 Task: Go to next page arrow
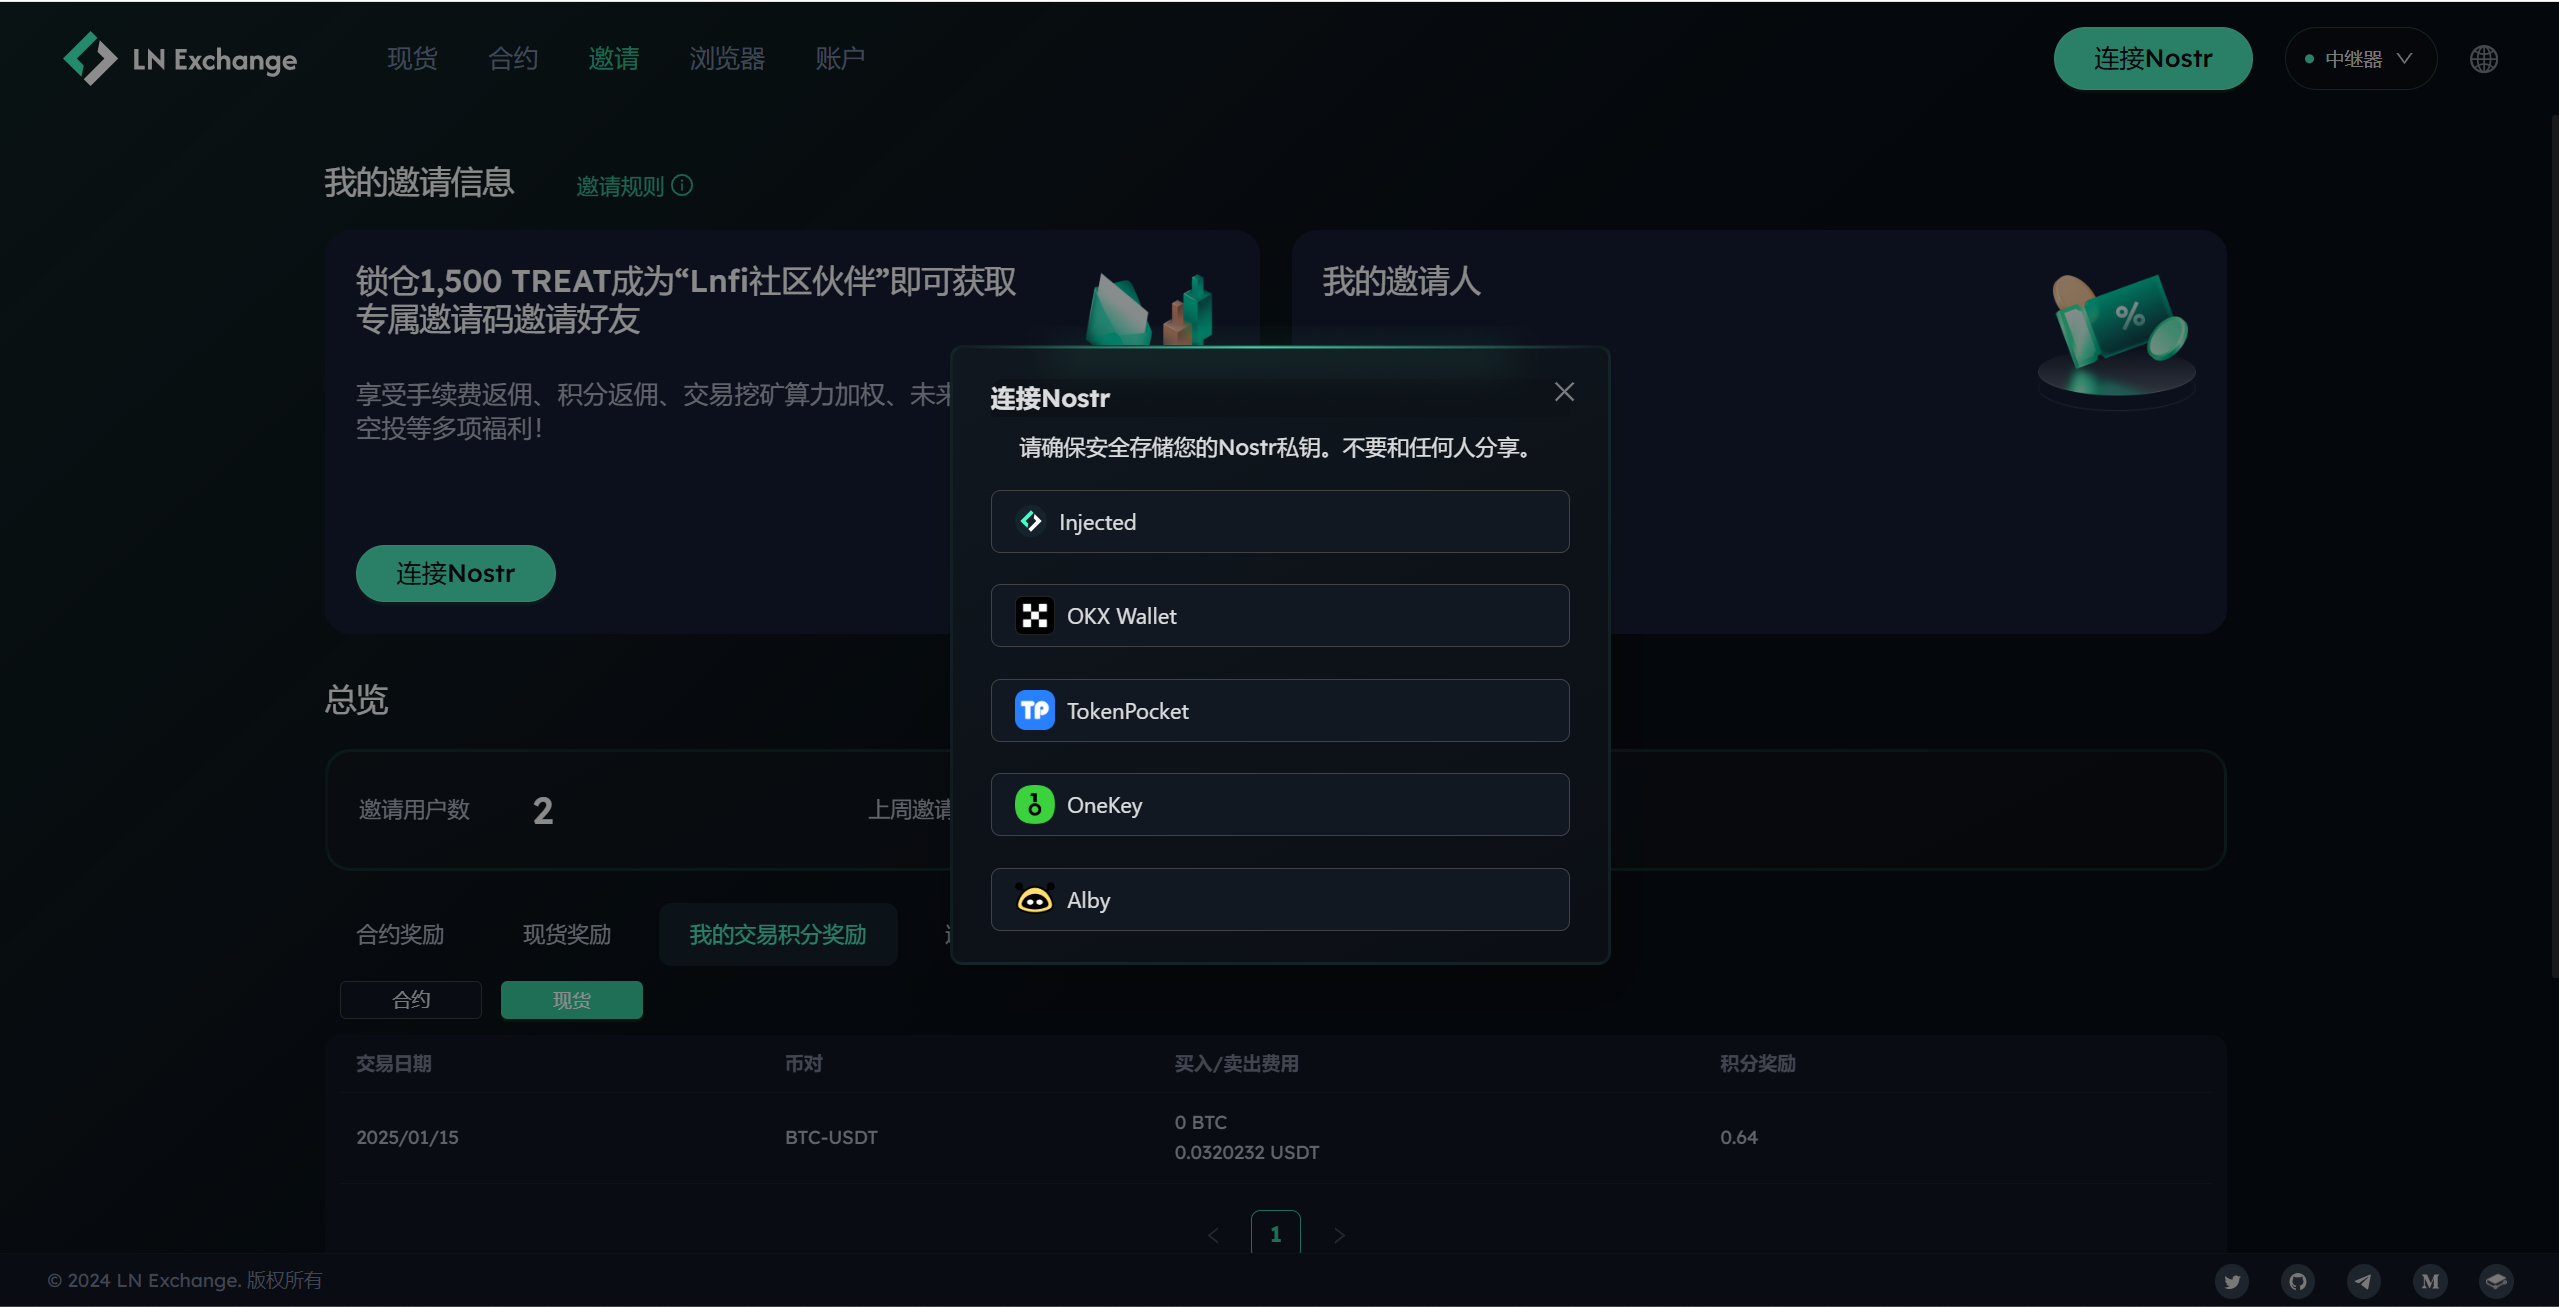click(1339, 1236)
